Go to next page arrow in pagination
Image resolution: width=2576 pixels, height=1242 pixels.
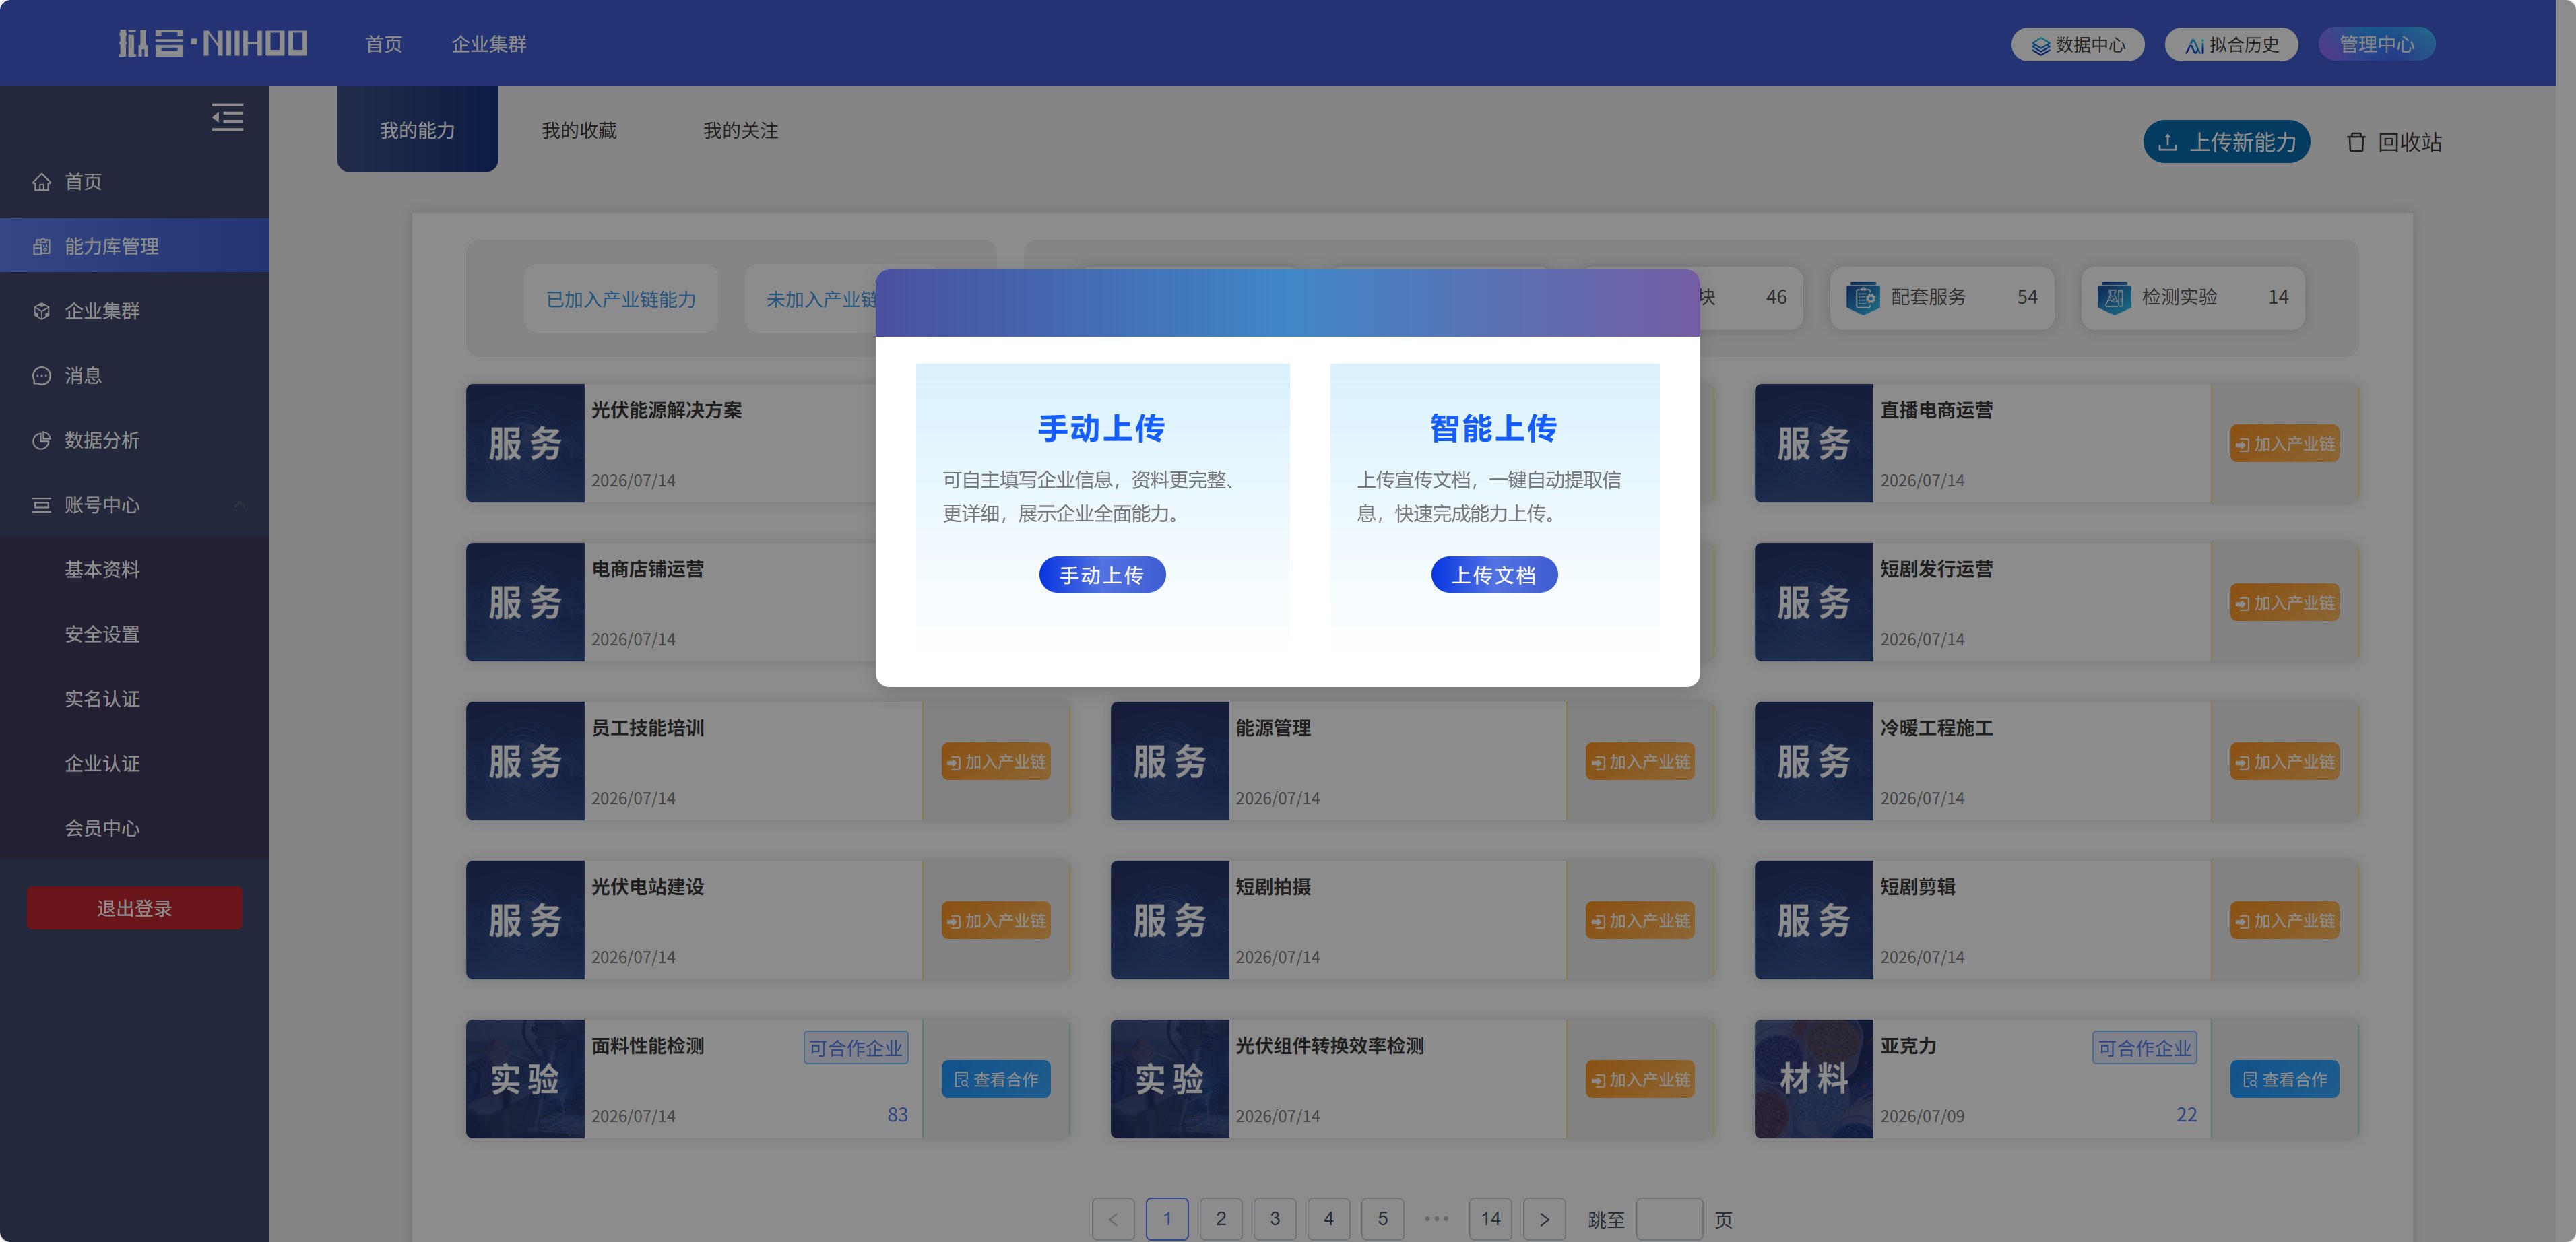pyautogui.click(x=1544, y=1219)
